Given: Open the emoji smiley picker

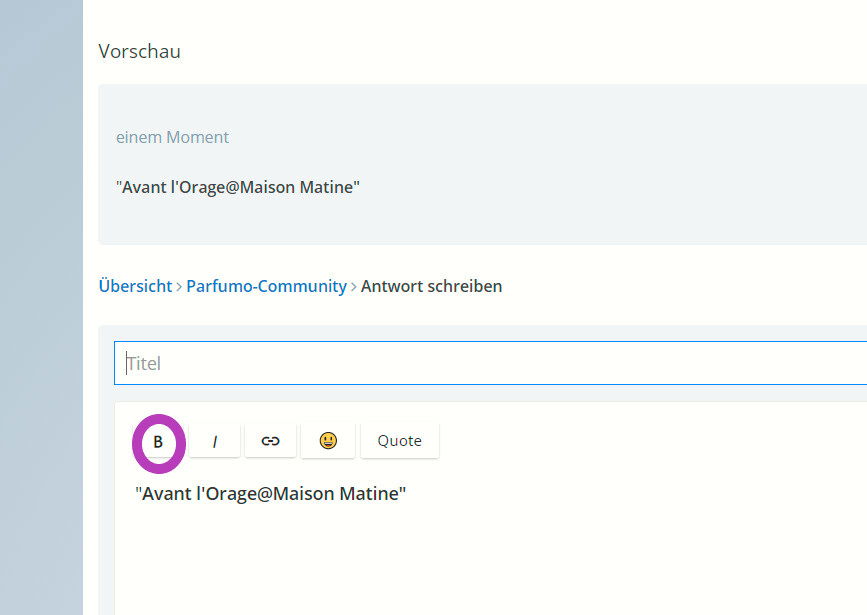Looking at the screenshot, I should click(328, 441).
